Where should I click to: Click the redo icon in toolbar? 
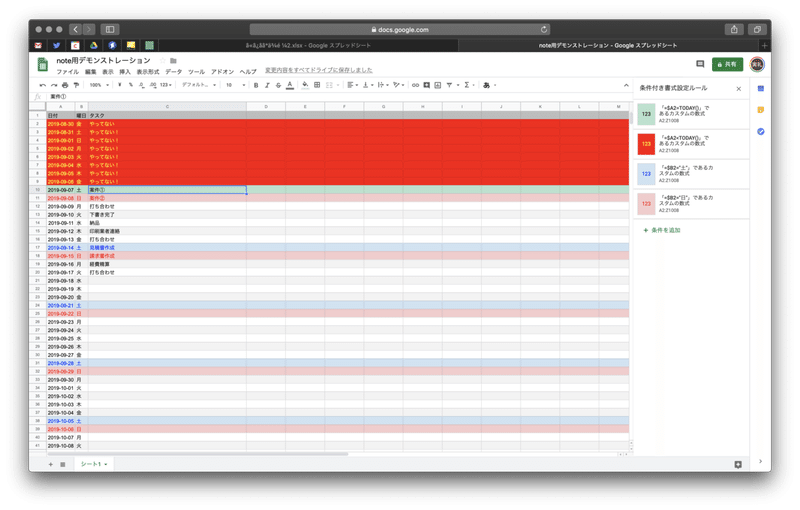[54, 85]
